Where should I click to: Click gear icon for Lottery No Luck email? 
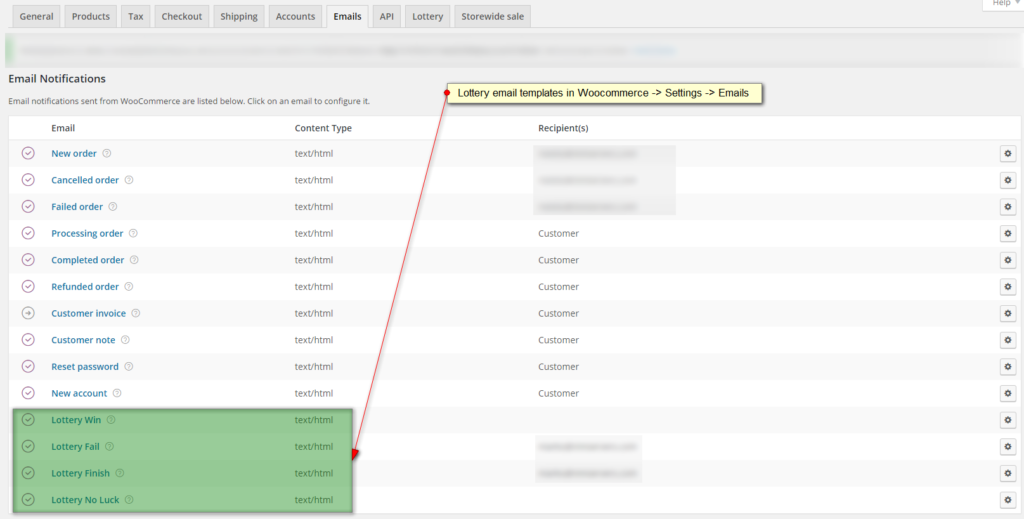[1008, 500]
